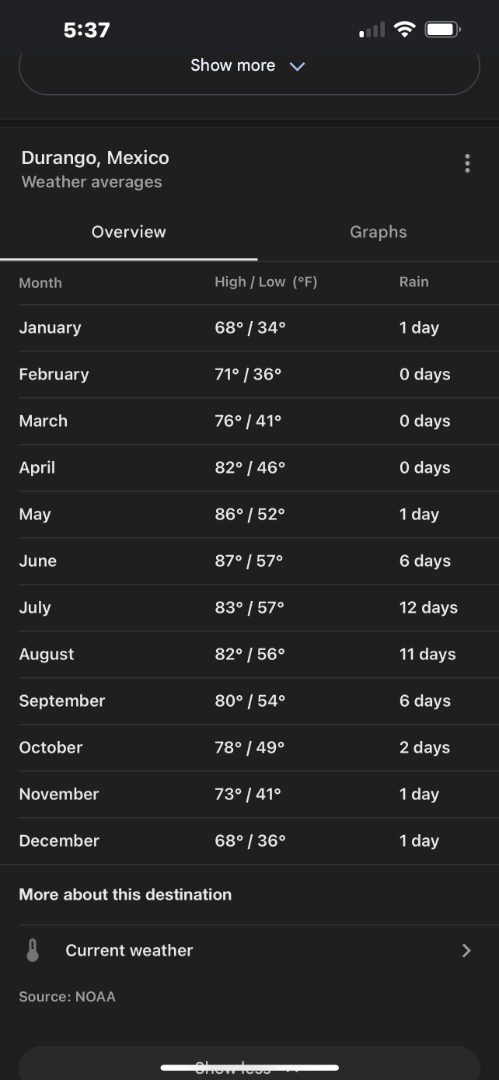
Task: Tap the 5:37 clock in status bar
Action: [87, 30]
